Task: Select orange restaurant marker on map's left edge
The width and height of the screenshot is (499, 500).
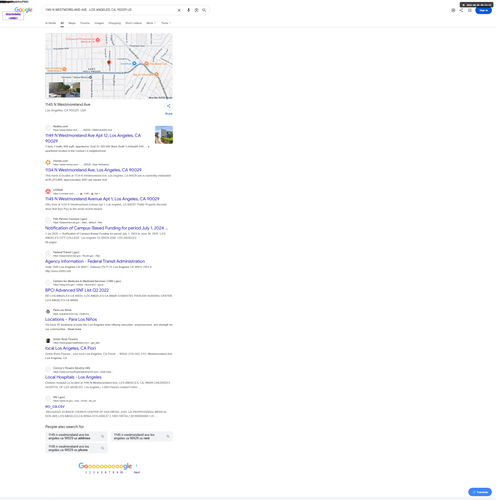Action: click(64, 69)
